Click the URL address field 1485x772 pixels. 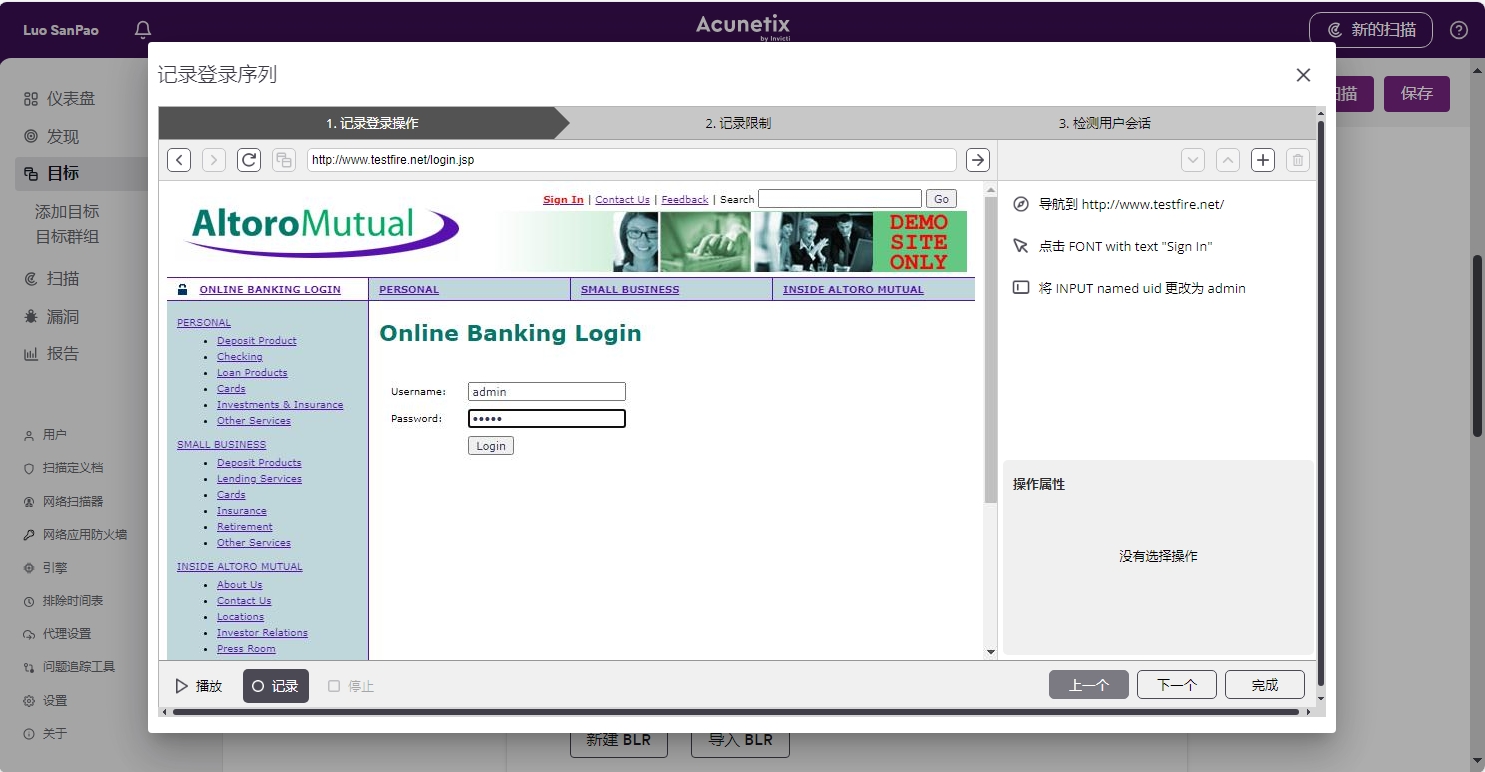coord(632,159)
